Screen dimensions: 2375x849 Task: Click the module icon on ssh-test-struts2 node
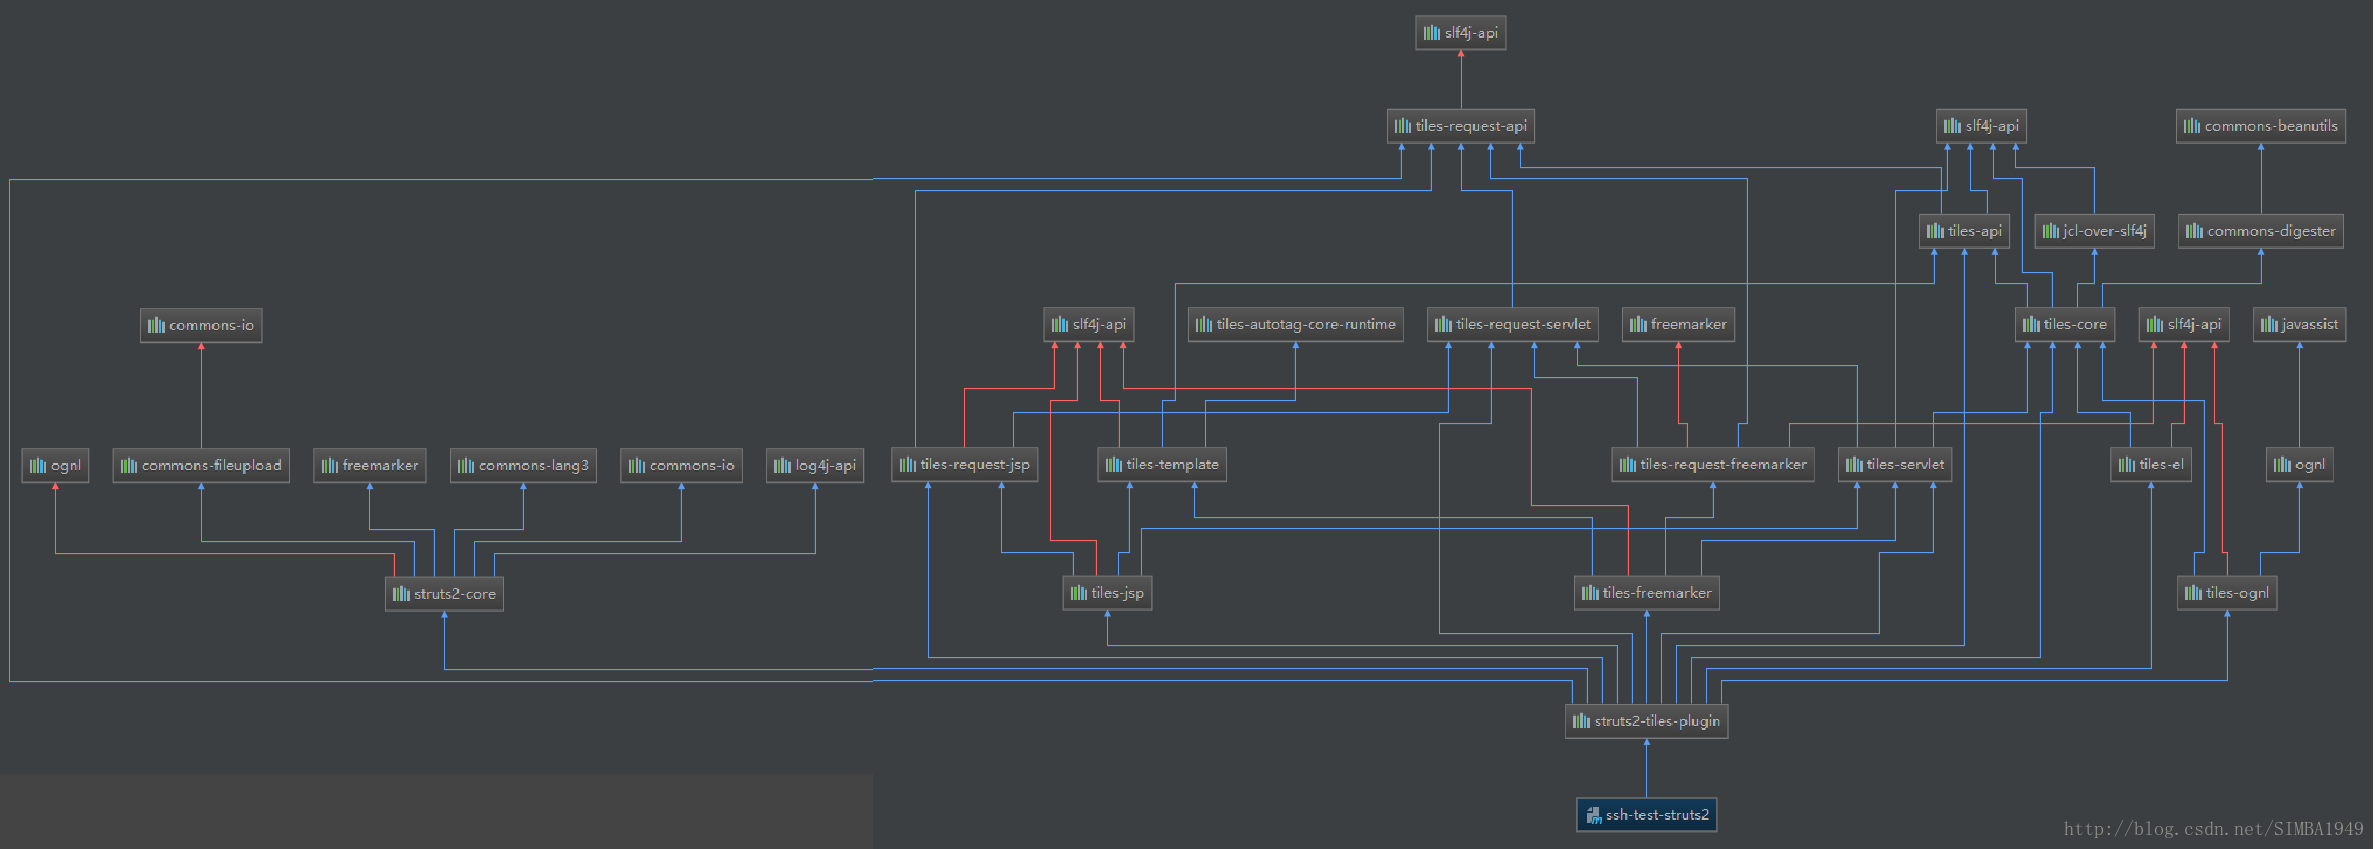coord(1594,815)
